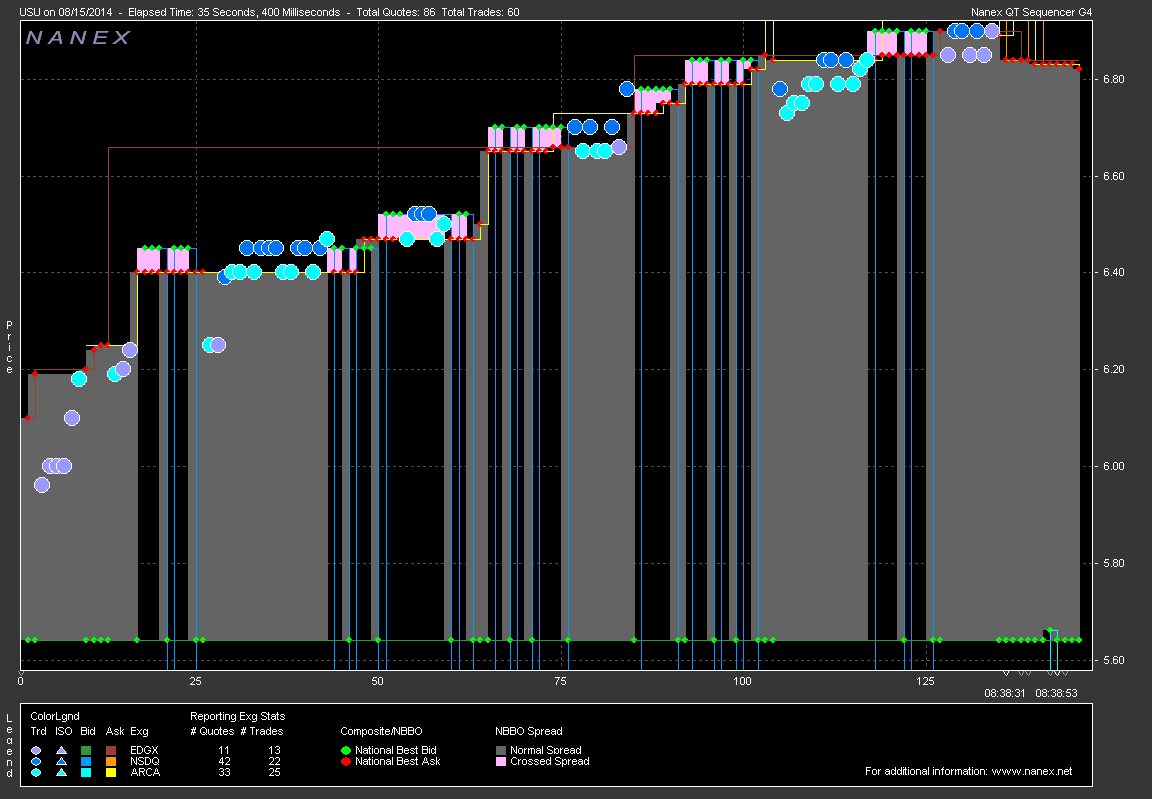Pick the NSDQ Ask orange color swatch

point(112,762)
